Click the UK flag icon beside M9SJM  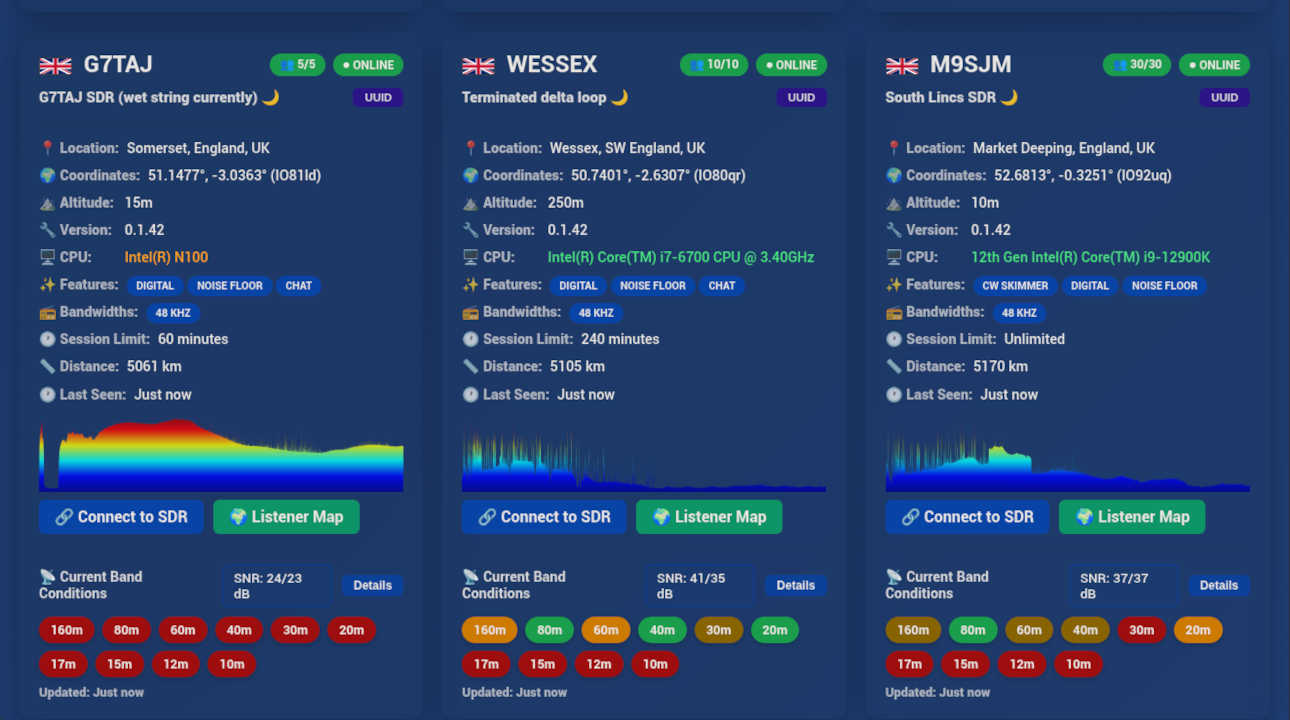point(902,66)
